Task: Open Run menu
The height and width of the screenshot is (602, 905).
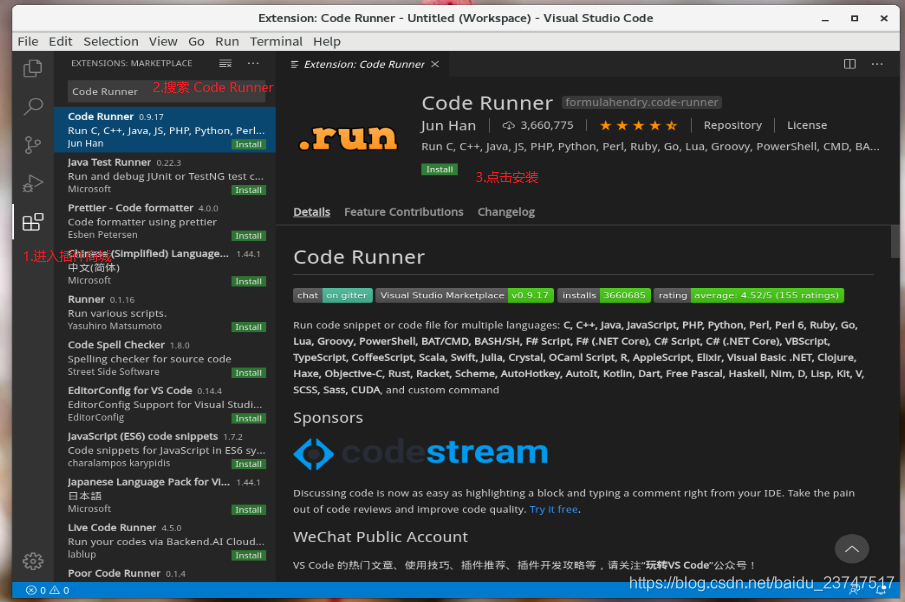Action: pyautogui.click(x=227, y=42)
